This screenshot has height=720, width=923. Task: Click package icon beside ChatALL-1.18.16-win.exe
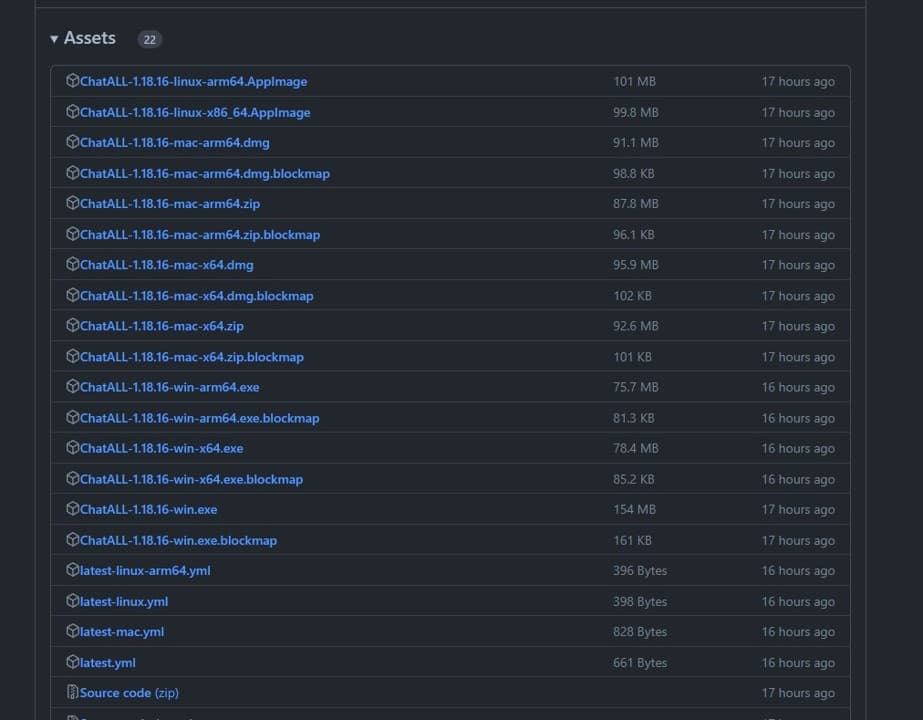[x=72, y=509]
